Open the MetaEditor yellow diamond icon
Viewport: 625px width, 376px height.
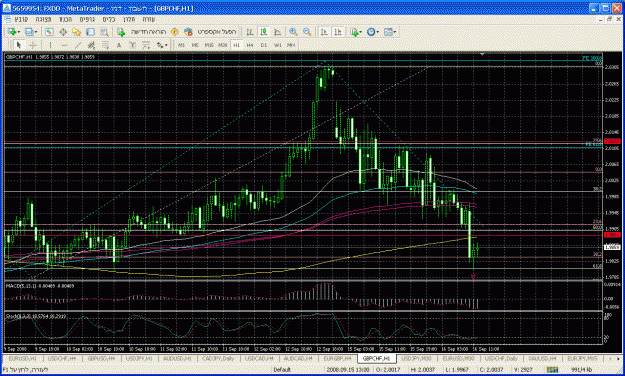(175, 32)
